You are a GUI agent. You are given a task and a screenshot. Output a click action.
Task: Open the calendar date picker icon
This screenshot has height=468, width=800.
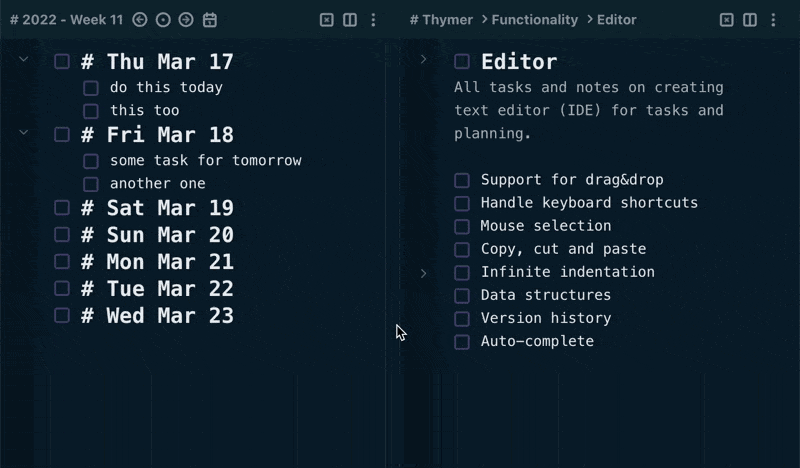coord(210,20)
